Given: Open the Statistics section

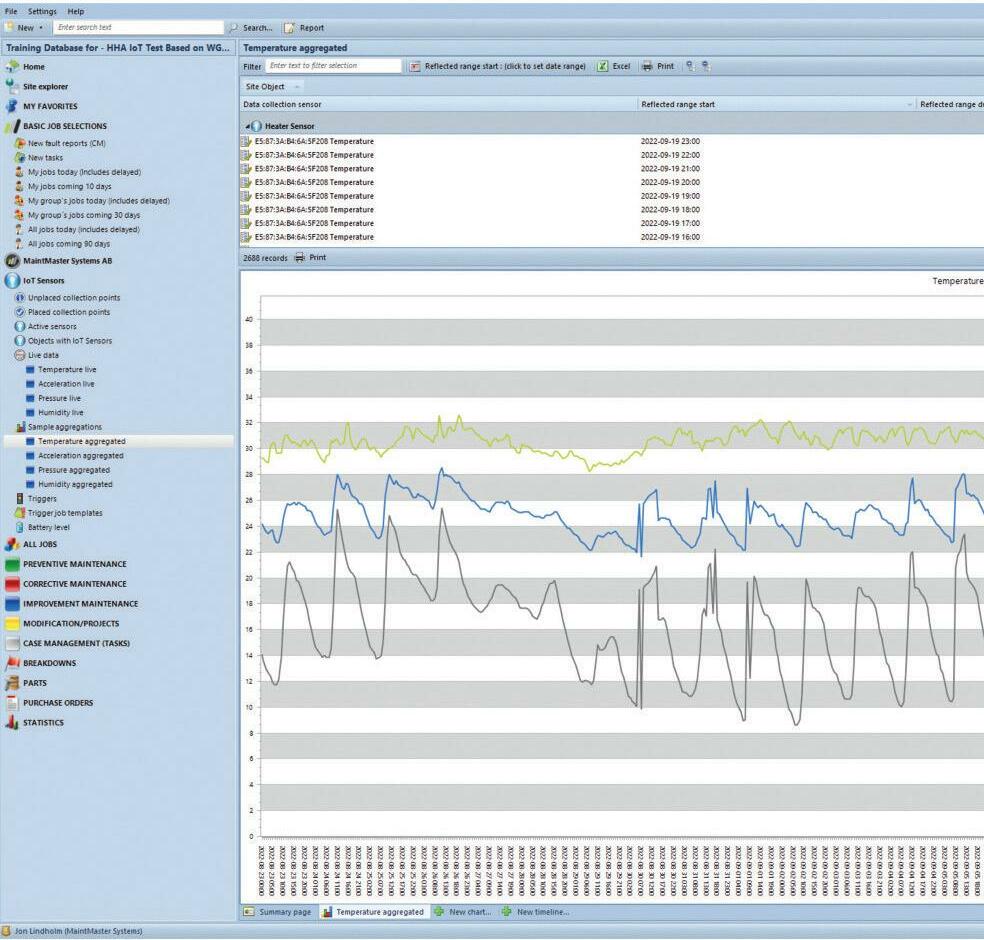Looking at the screenshot, I should pos(43,723).
